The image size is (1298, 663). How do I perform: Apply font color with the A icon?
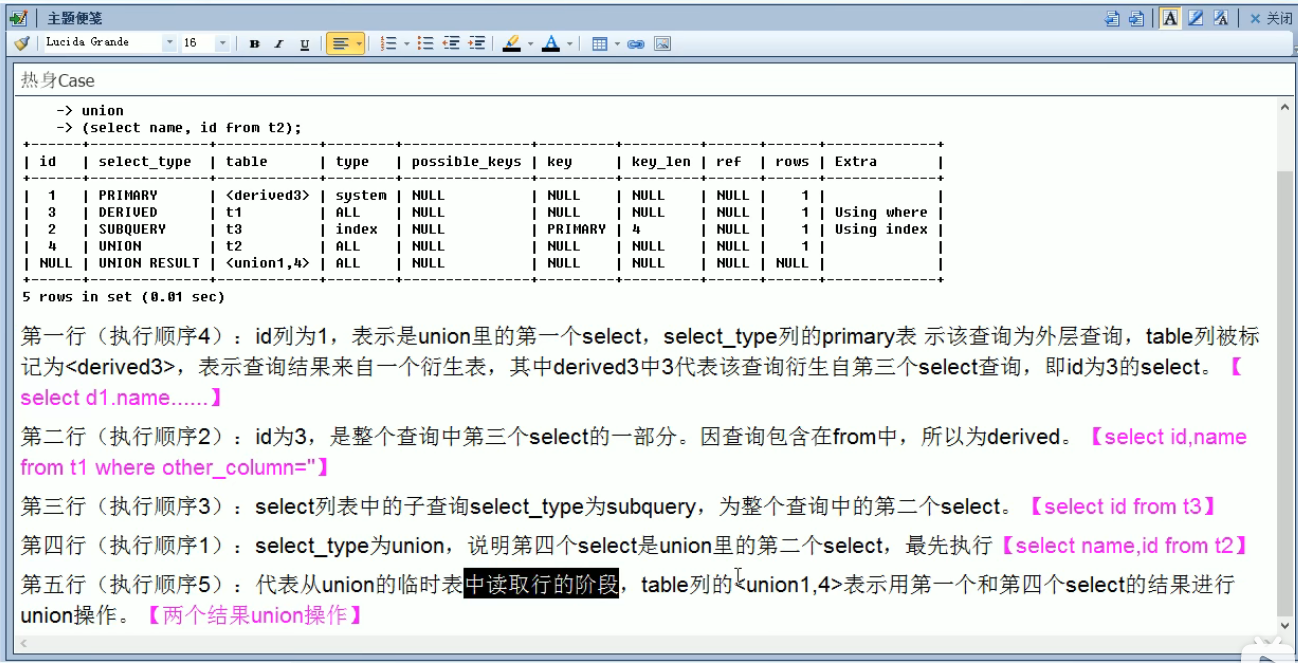click(553, 43)
